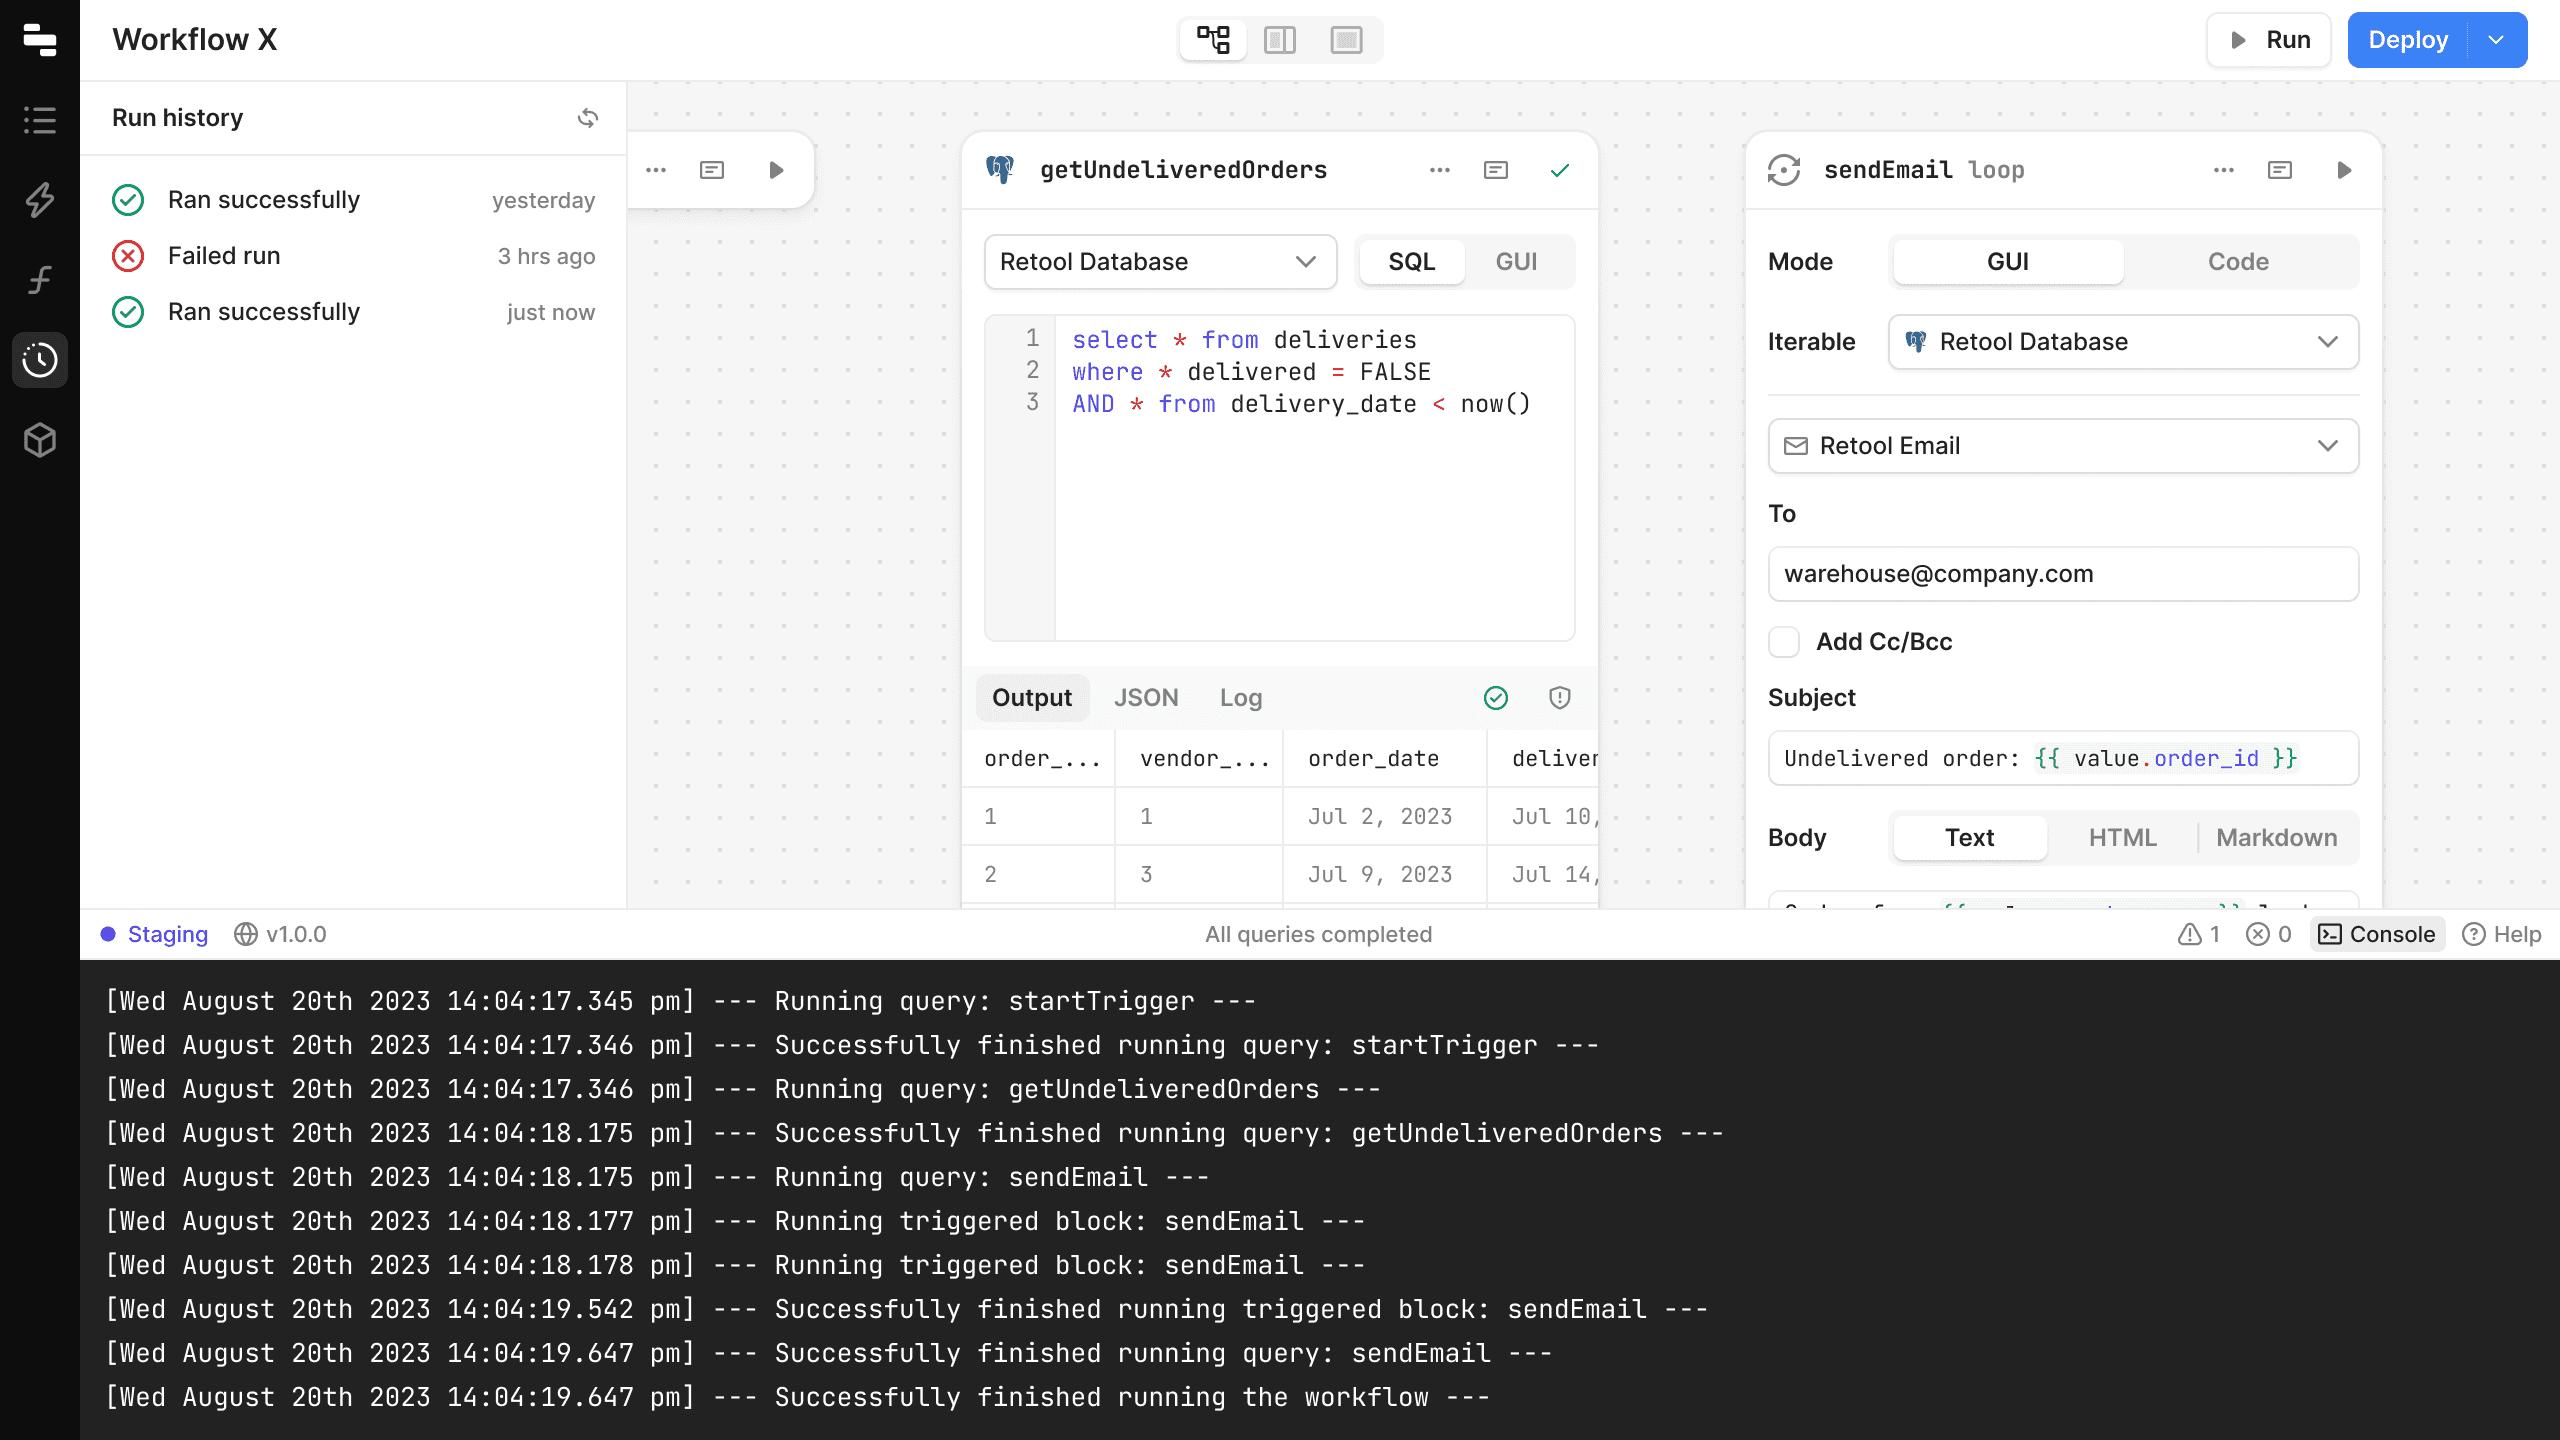The height and width of the screenshot is (1440, 2560).
Task: Switch query editor to GUI mode
Action: point(1516,262)
